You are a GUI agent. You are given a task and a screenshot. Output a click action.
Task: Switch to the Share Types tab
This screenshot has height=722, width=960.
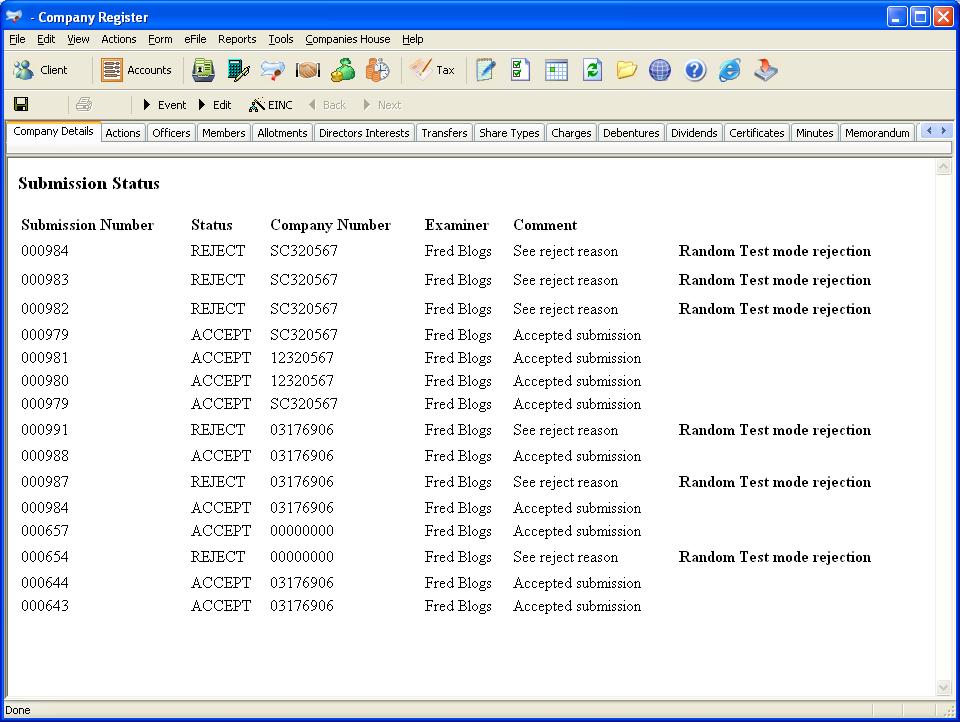coord(509,133)
